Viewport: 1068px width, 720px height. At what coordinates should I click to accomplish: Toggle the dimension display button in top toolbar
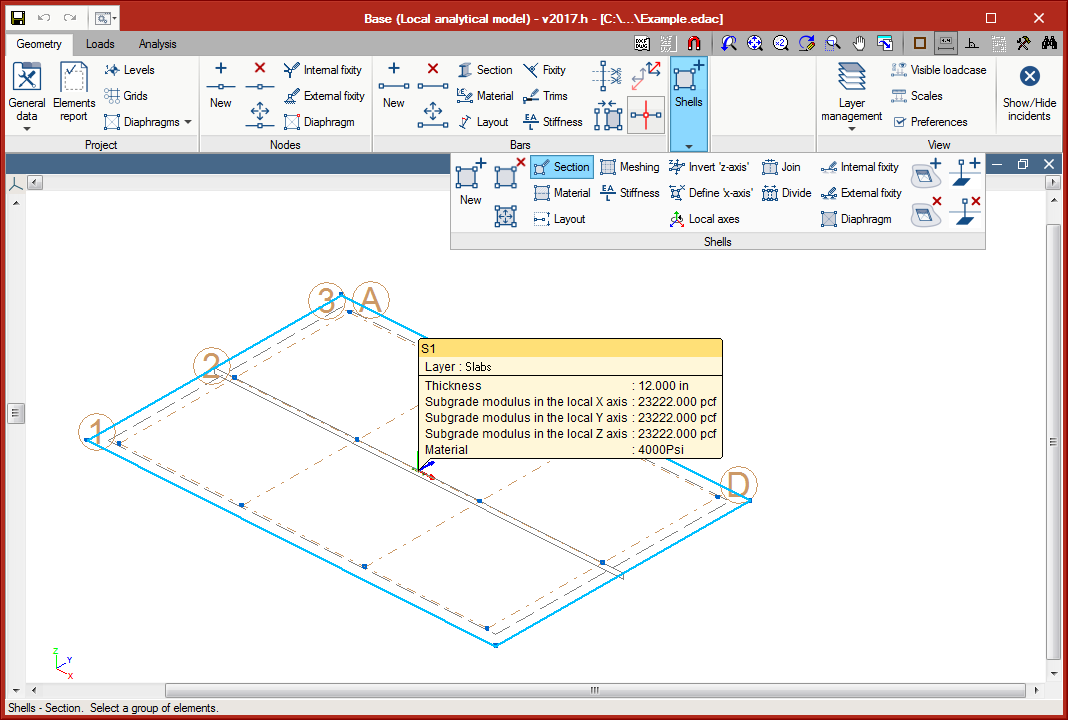coord(945,43)
